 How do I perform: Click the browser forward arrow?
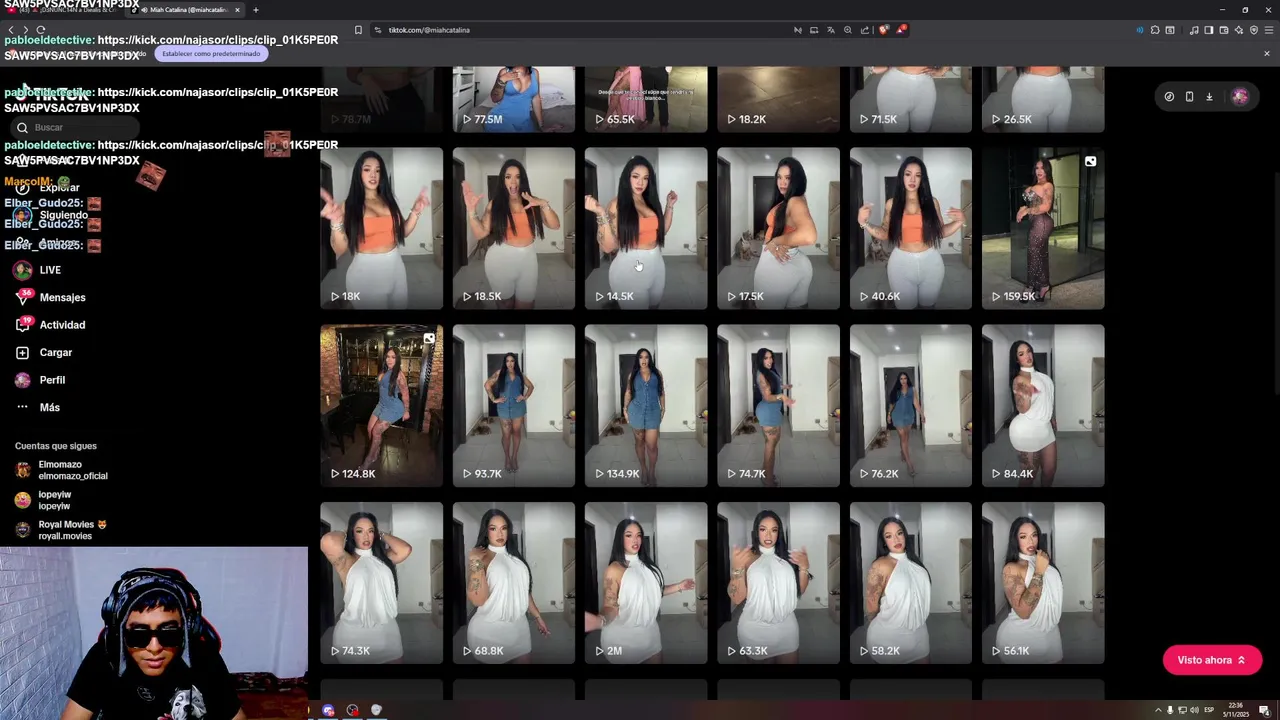click(25, 30)
